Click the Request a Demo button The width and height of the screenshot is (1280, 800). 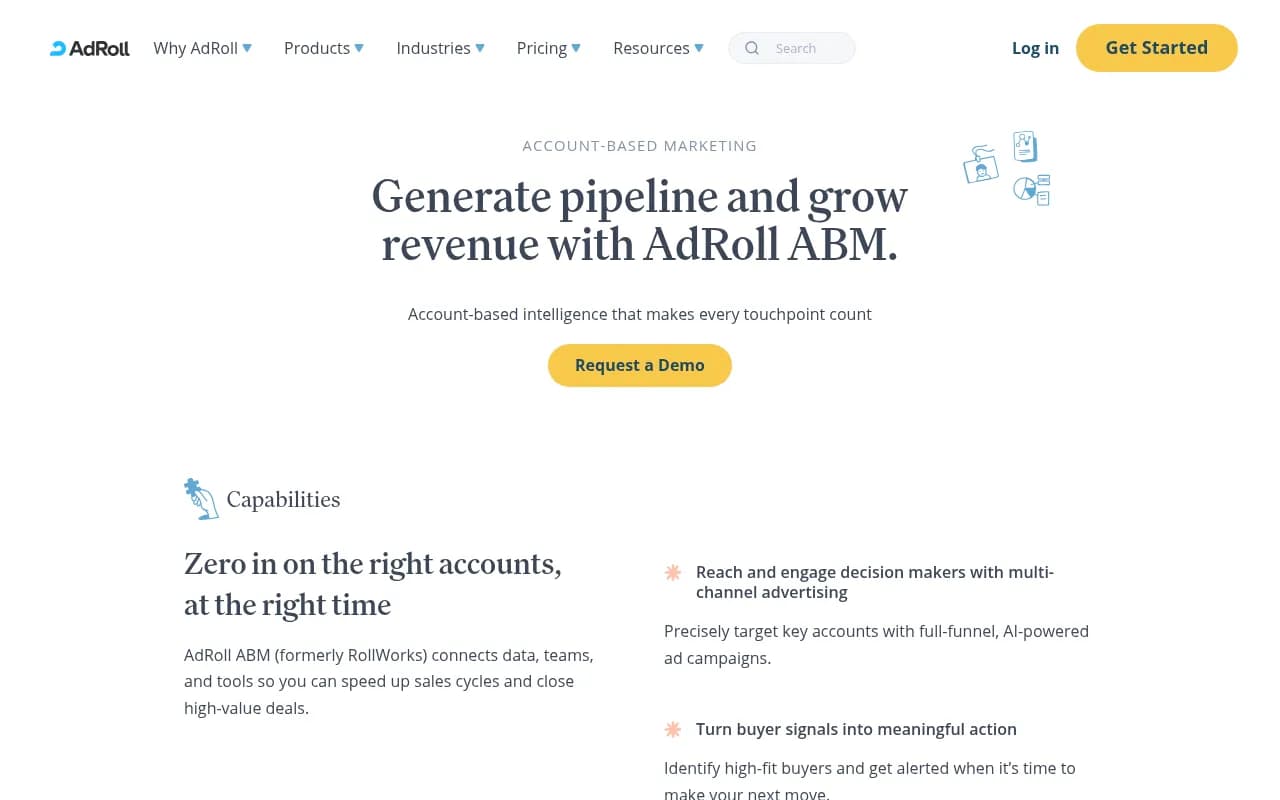(x=639, y=365)
